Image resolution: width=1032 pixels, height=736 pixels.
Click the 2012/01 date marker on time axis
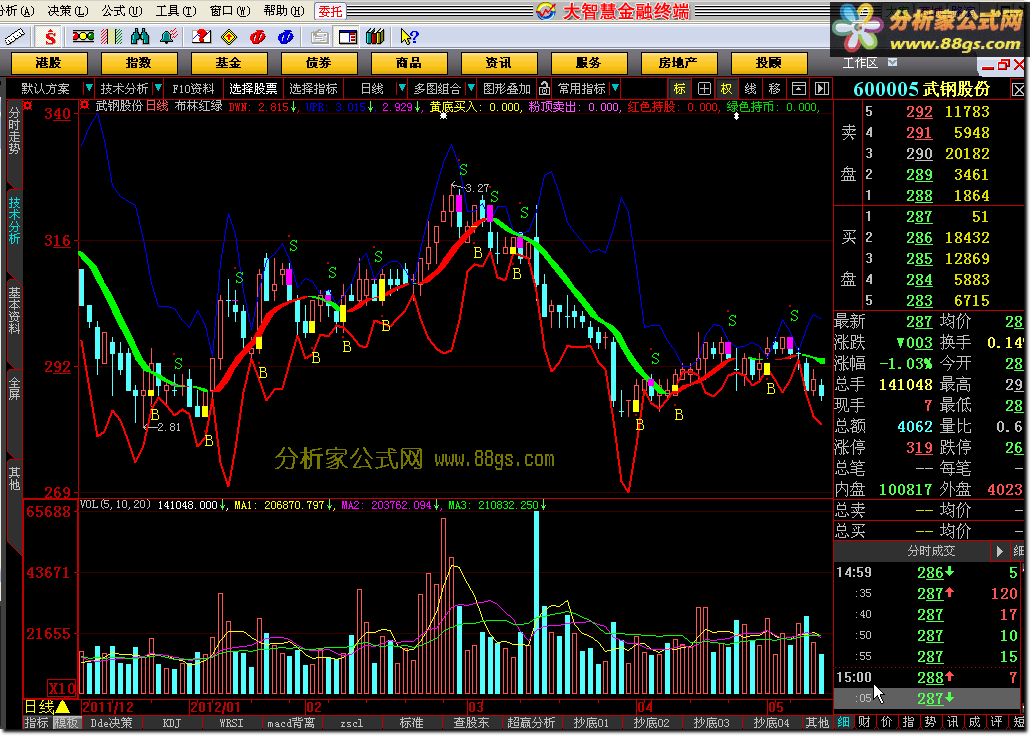(x=215, y=707)
